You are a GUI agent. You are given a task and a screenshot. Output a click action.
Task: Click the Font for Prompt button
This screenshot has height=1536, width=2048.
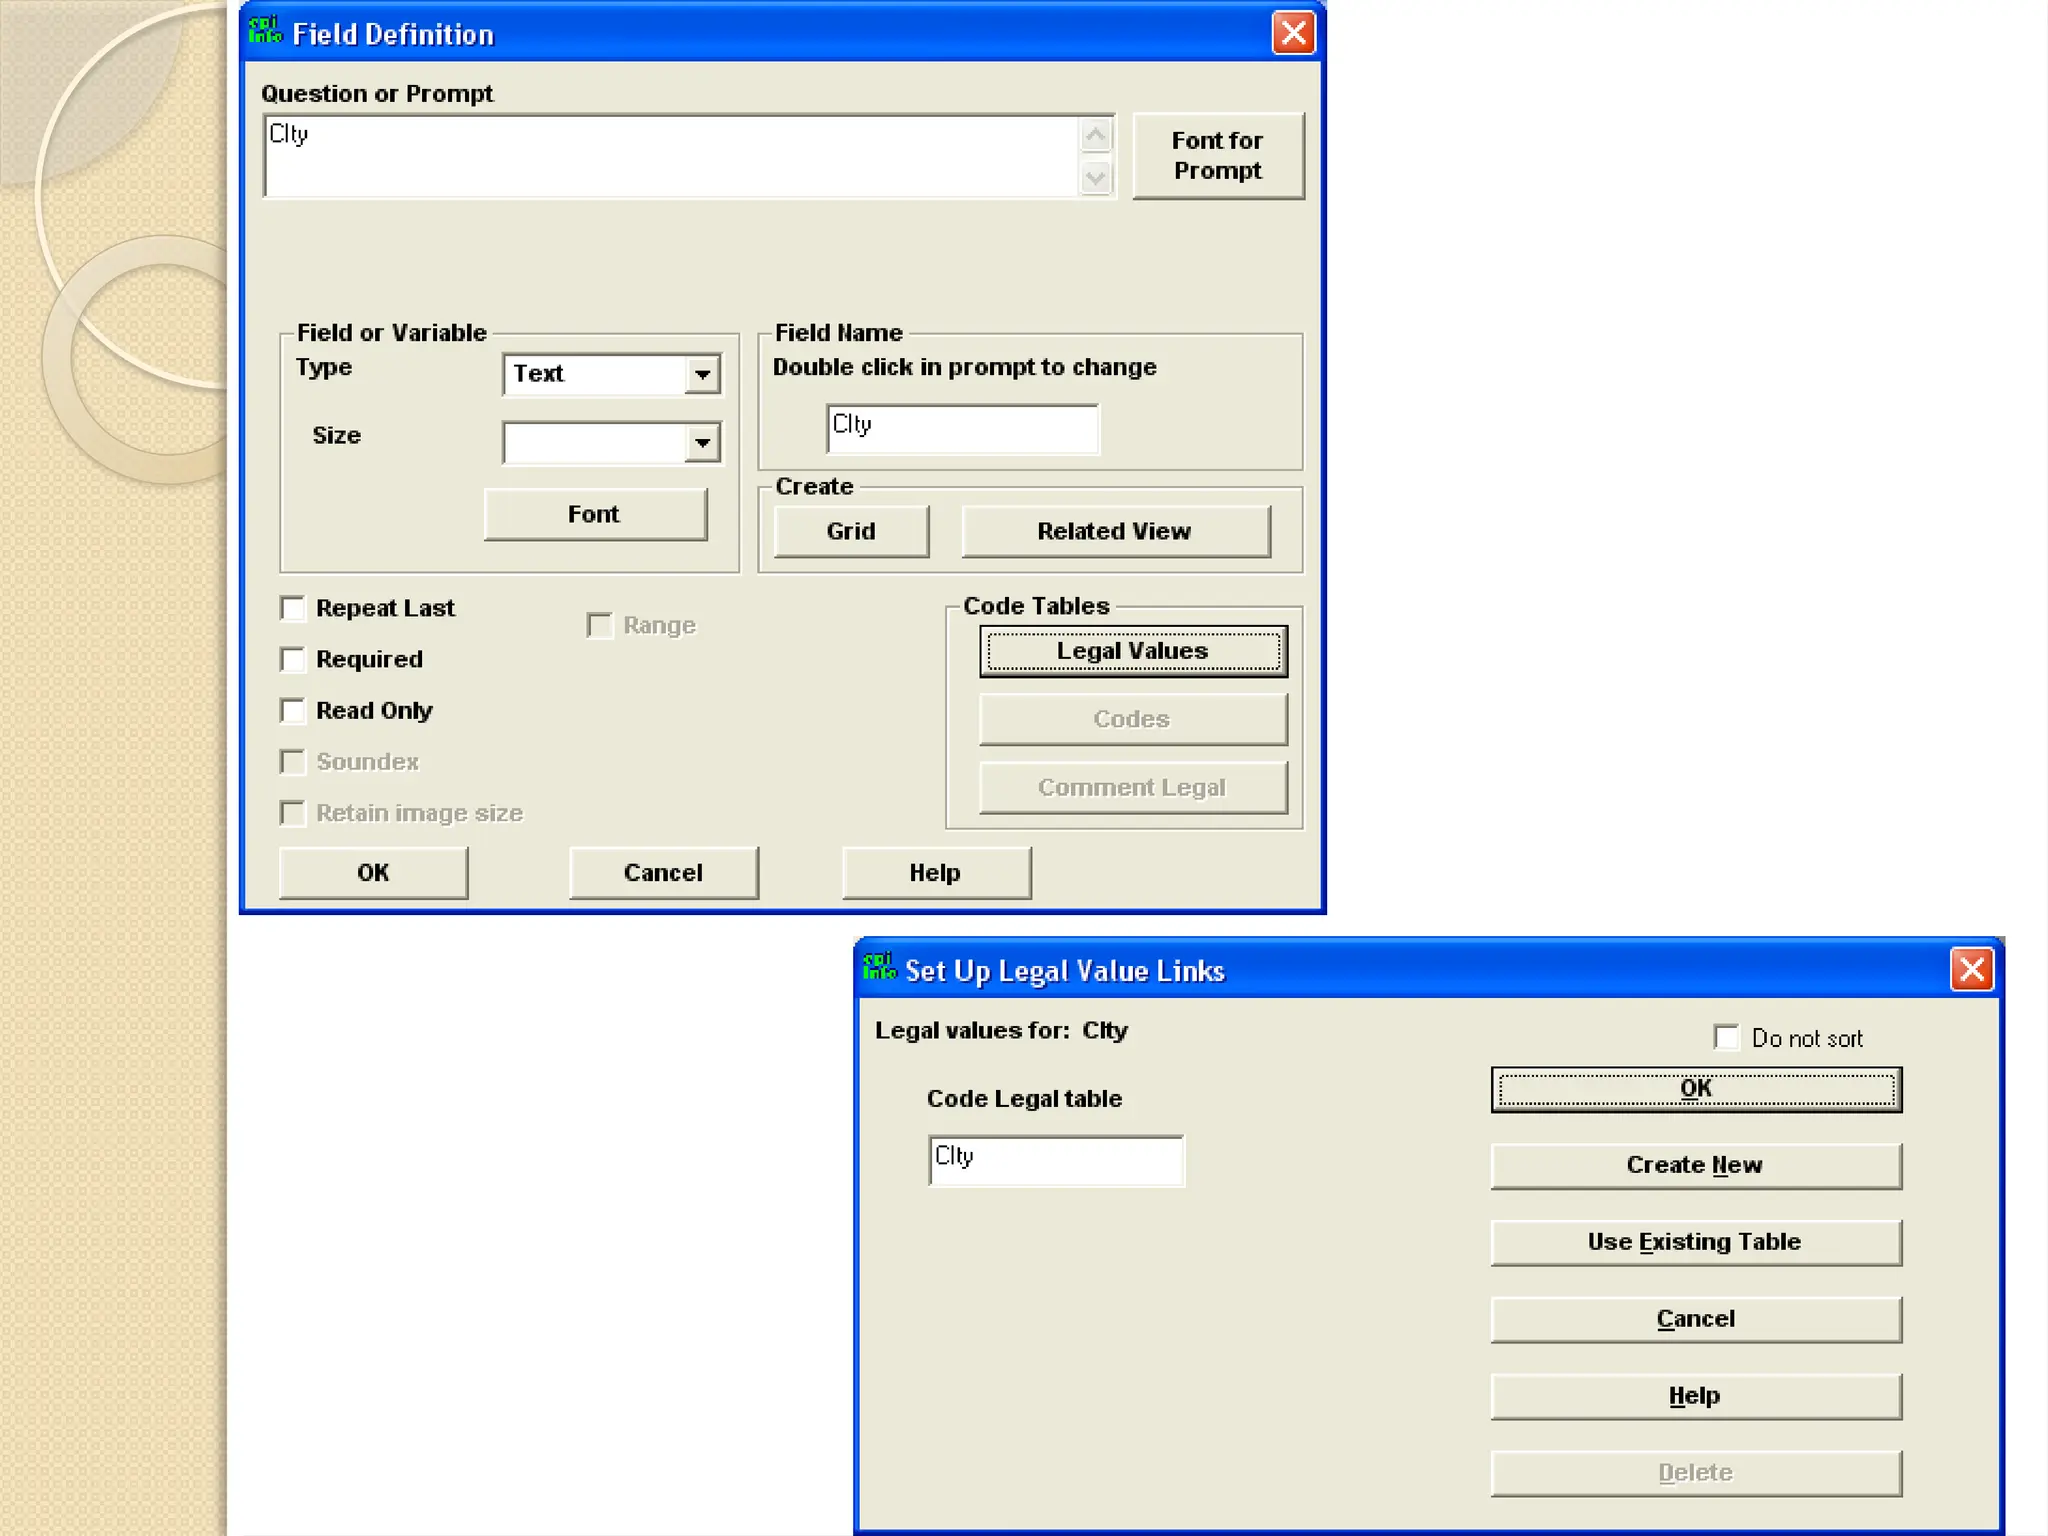click(x=1217, y=156)
